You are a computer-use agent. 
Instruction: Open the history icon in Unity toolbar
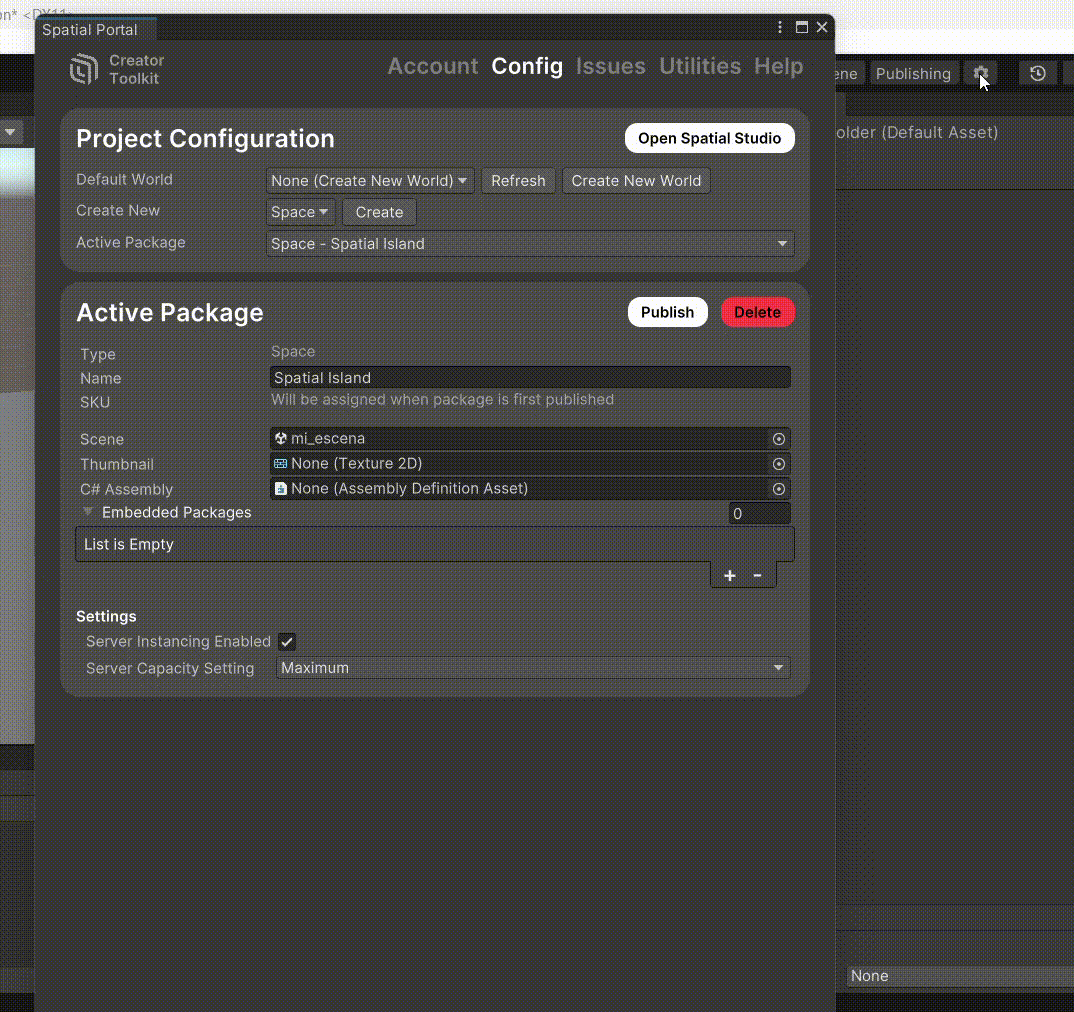coord(1038,73)
